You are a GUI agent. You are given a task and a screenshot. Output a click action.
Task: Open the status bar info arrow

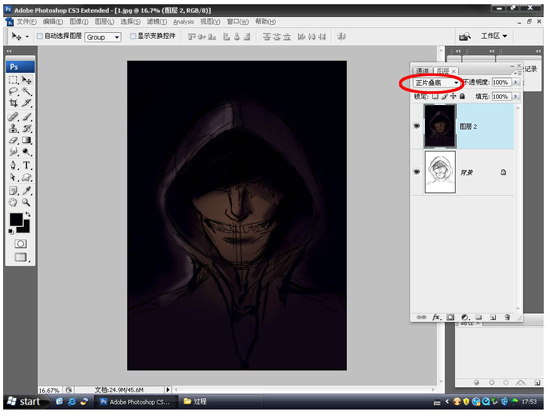[x=168, y=390]
